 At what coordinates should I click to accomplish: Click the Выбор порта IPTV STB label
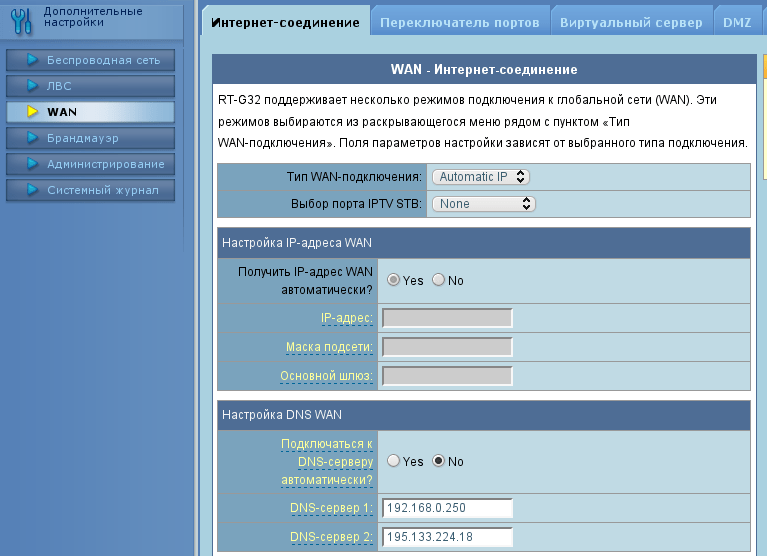356,203
